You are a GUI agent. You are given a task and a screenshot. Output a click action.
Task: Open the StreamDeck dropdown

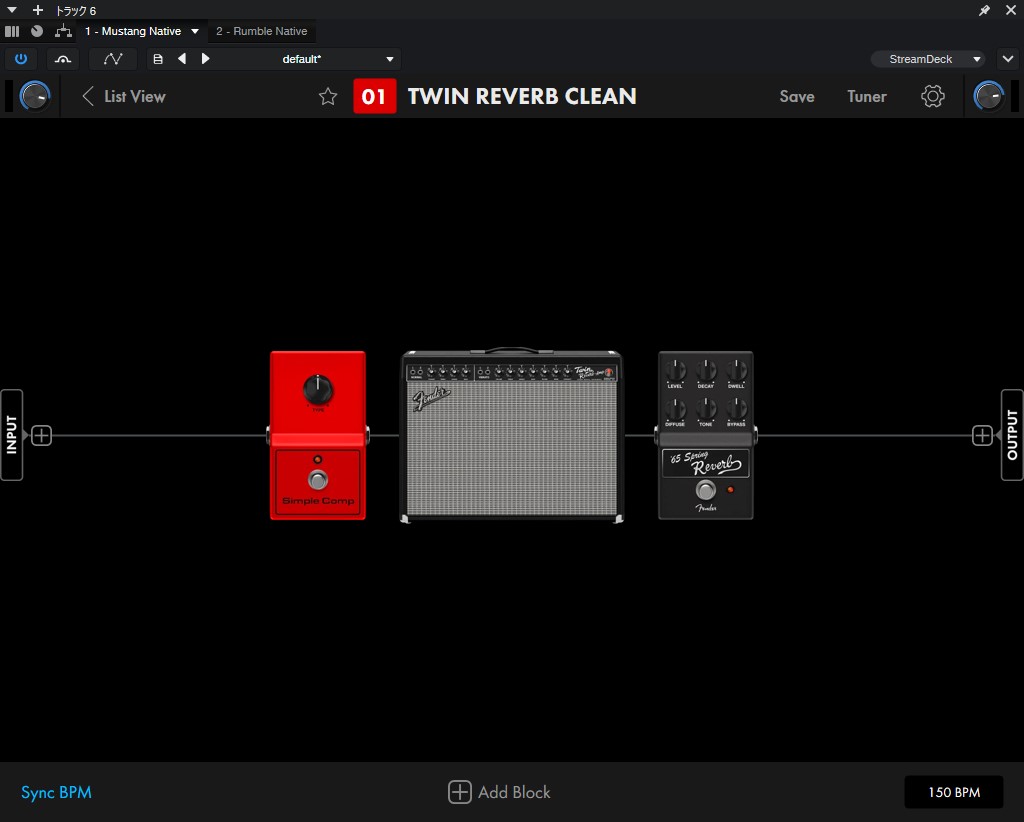(x=927, y=59)
